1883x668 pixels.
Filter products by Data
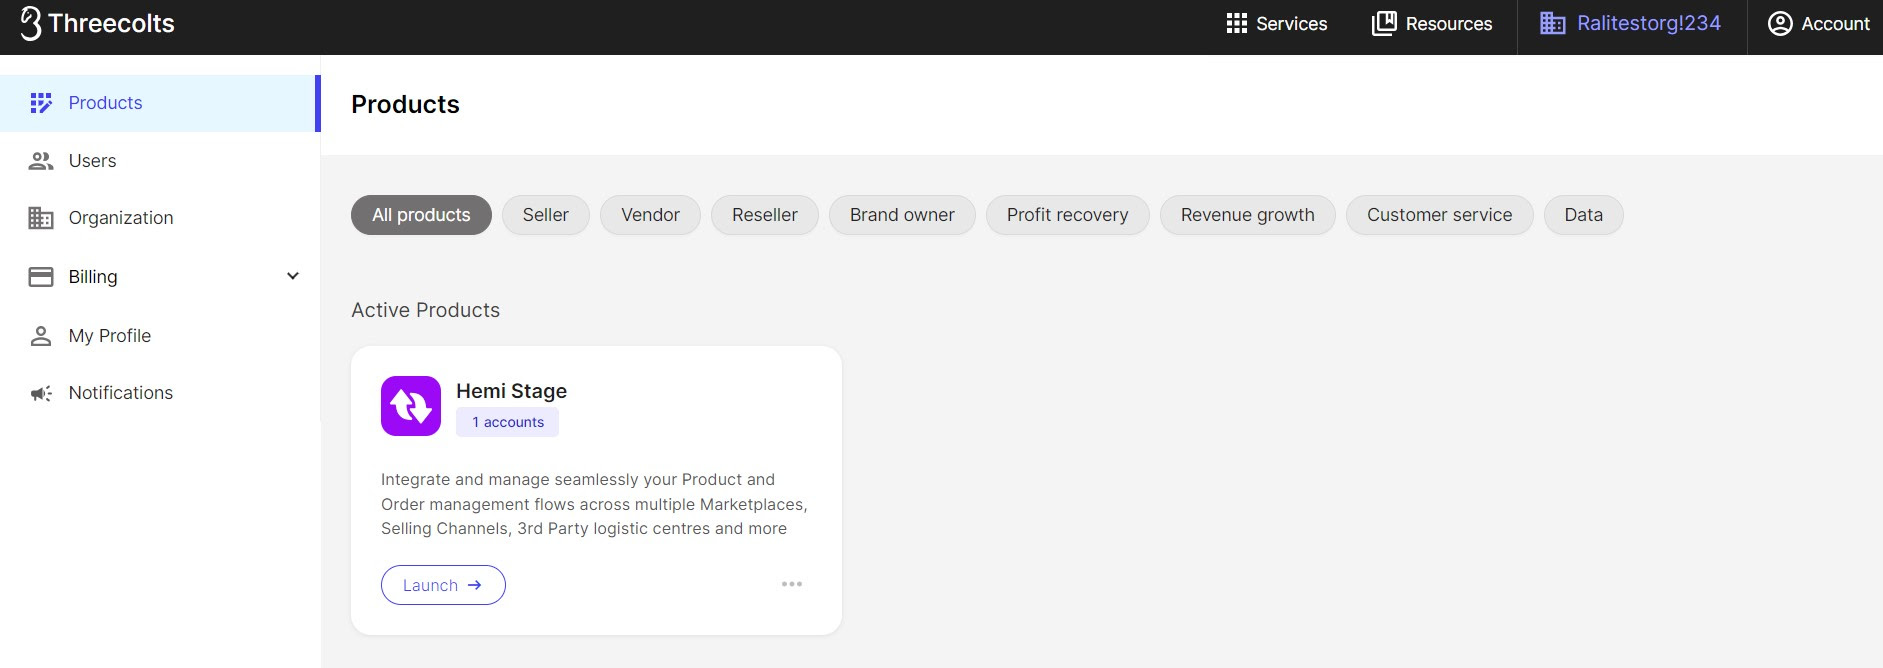tap(1584, 215)
